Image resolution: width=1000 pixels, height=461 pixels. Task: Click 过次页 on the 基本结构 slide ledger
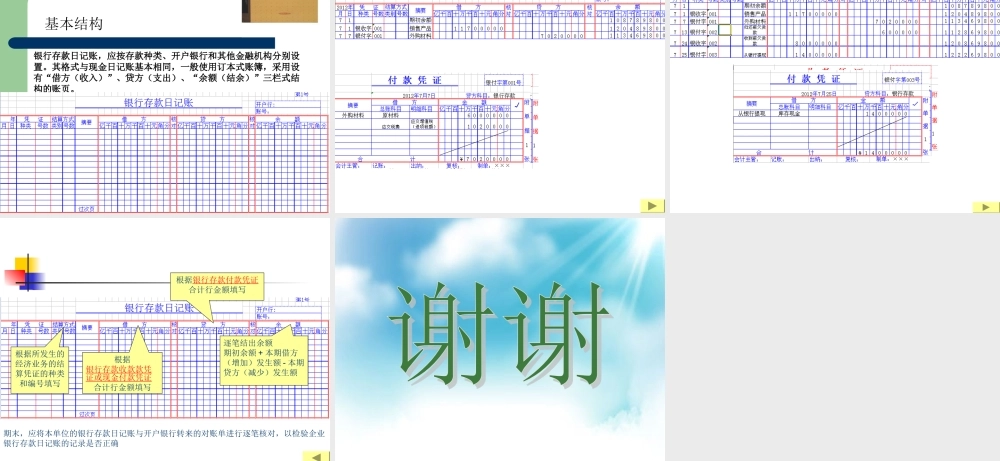tap(87, 209)
